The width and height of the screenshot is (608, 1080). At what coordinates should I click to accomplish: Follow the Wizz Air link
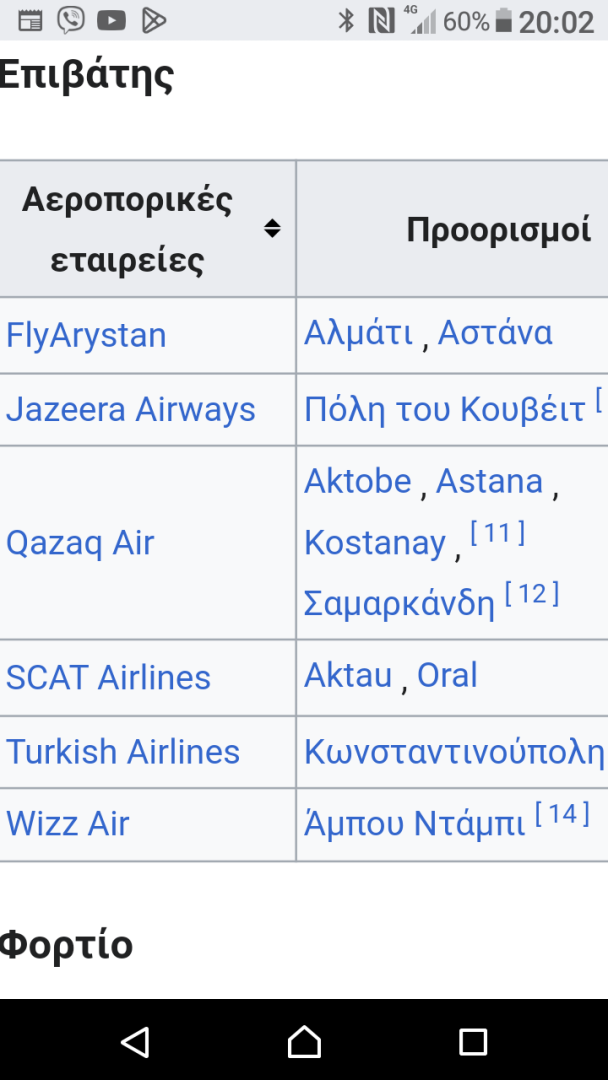click(x=68, y=824)
